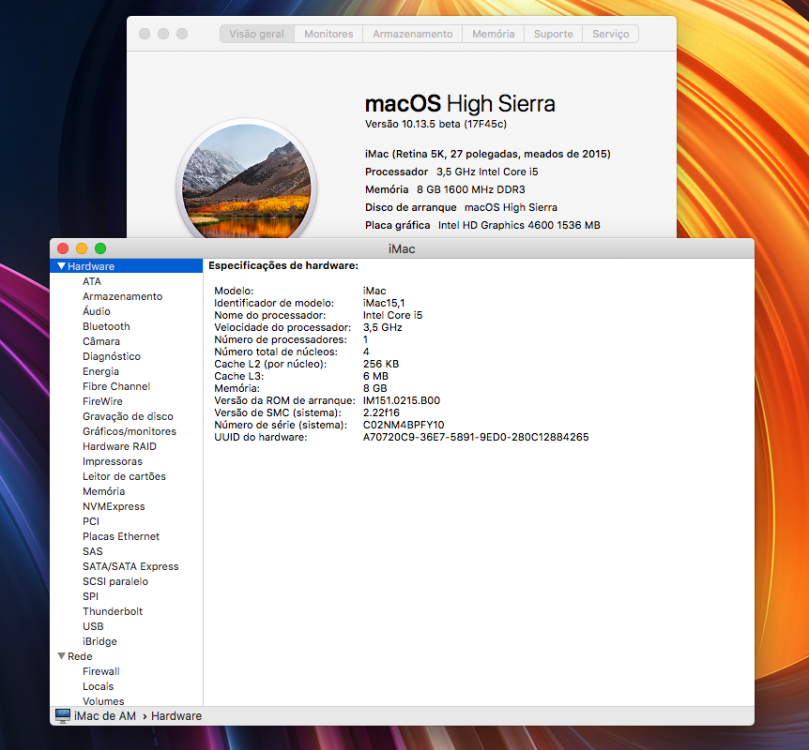Image resolution: width=809 pixels, height=750 pixels.
Task: Select Fibre Channel in the sidebar
Action: tap(116, 386)
